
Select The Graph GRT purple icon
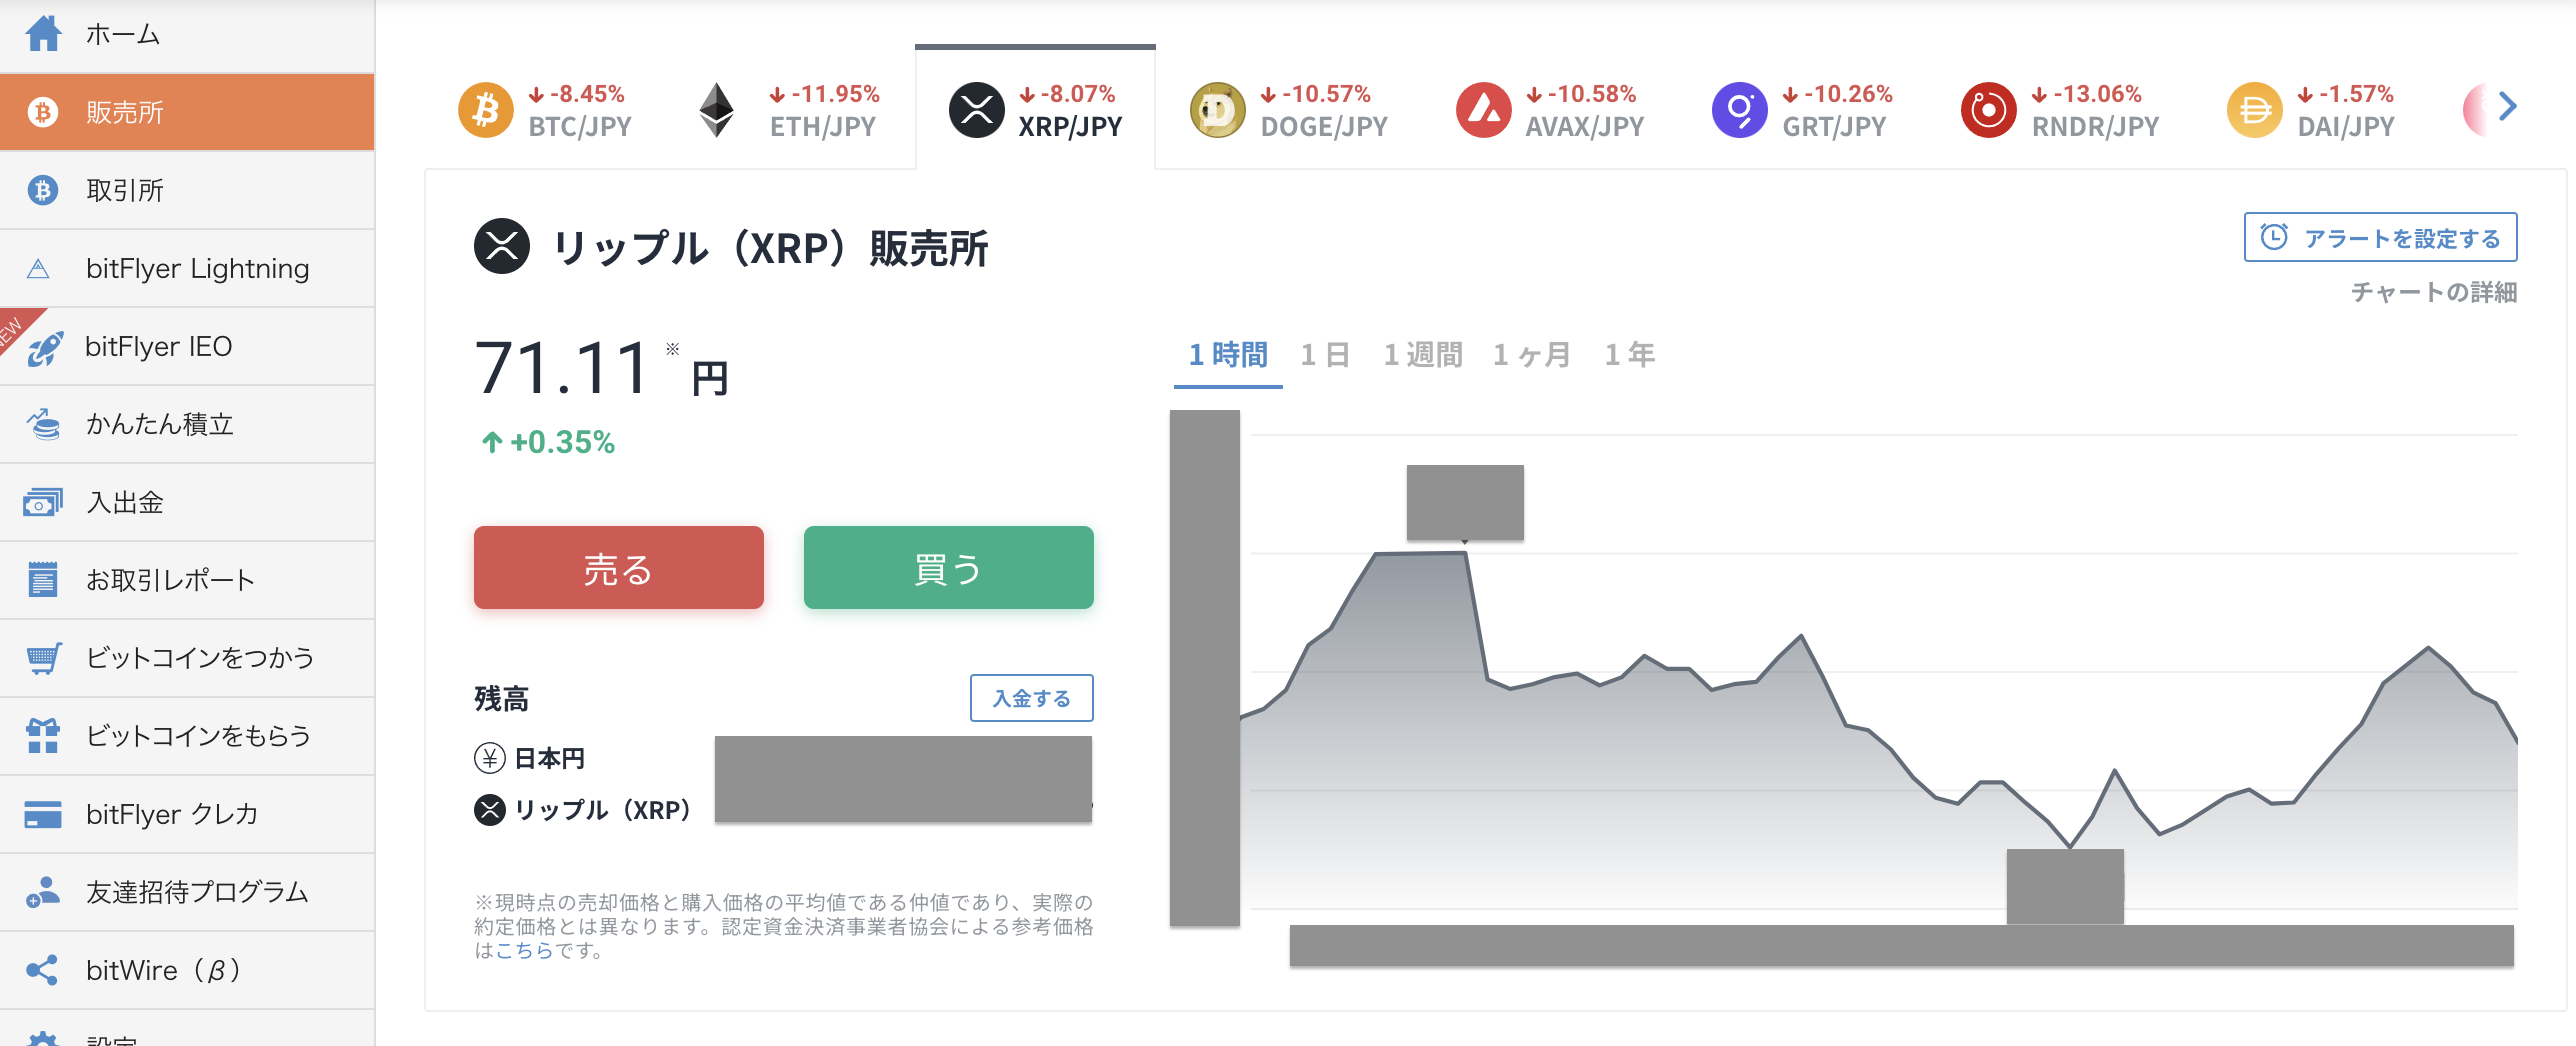1739,110
